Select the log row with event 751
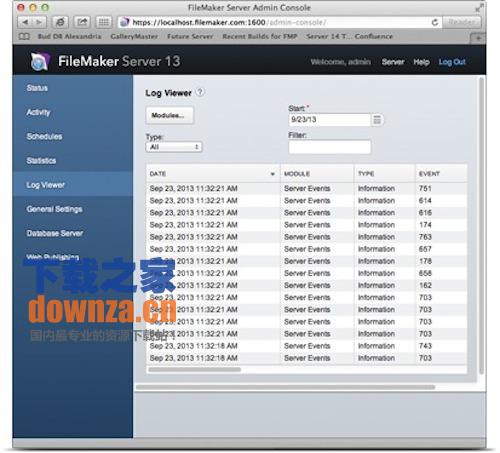This screenshot has width=500, height=453. pyautogui.click(x=306, y=189)
